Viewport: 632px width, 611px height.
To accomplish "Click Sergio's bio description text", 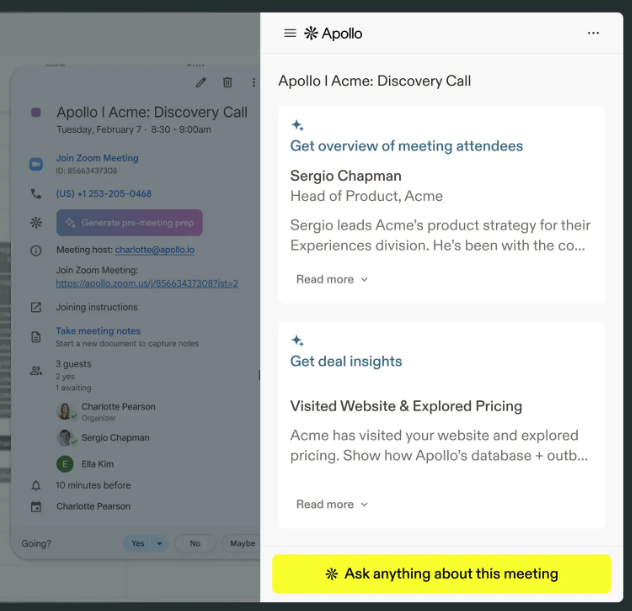I will (x=440, y=235).
